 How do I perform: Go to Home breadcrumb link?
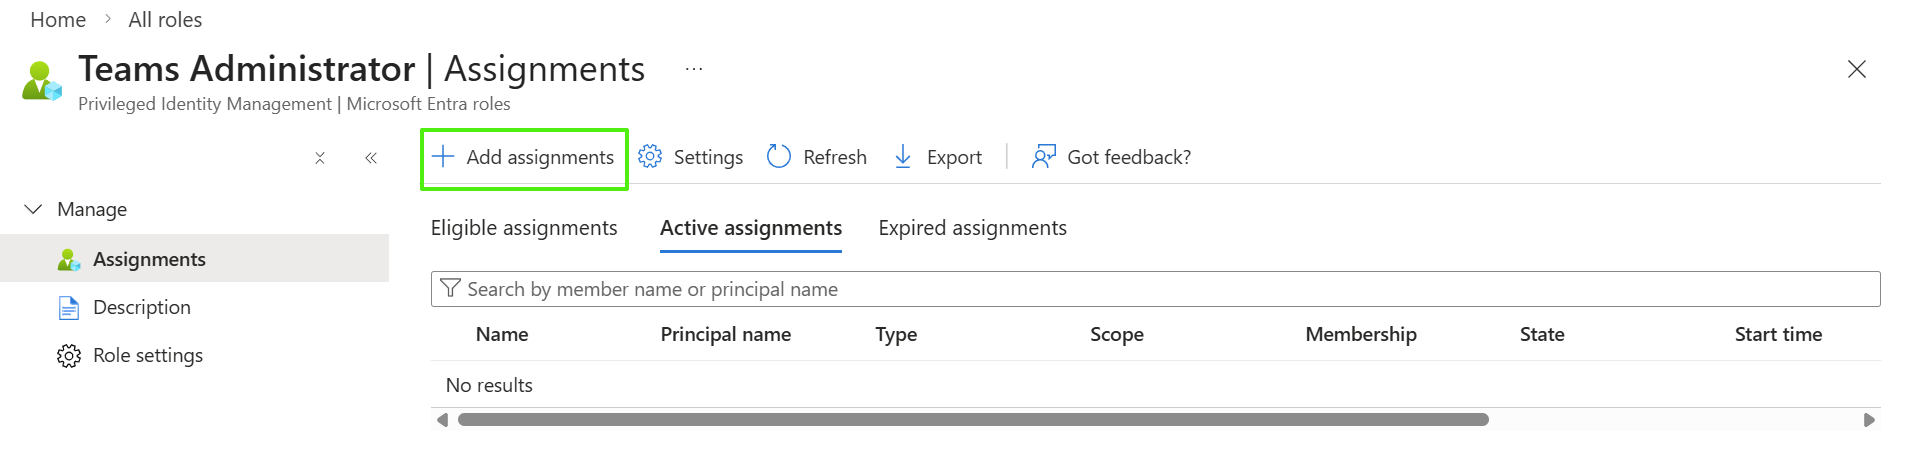coord(58,20)
